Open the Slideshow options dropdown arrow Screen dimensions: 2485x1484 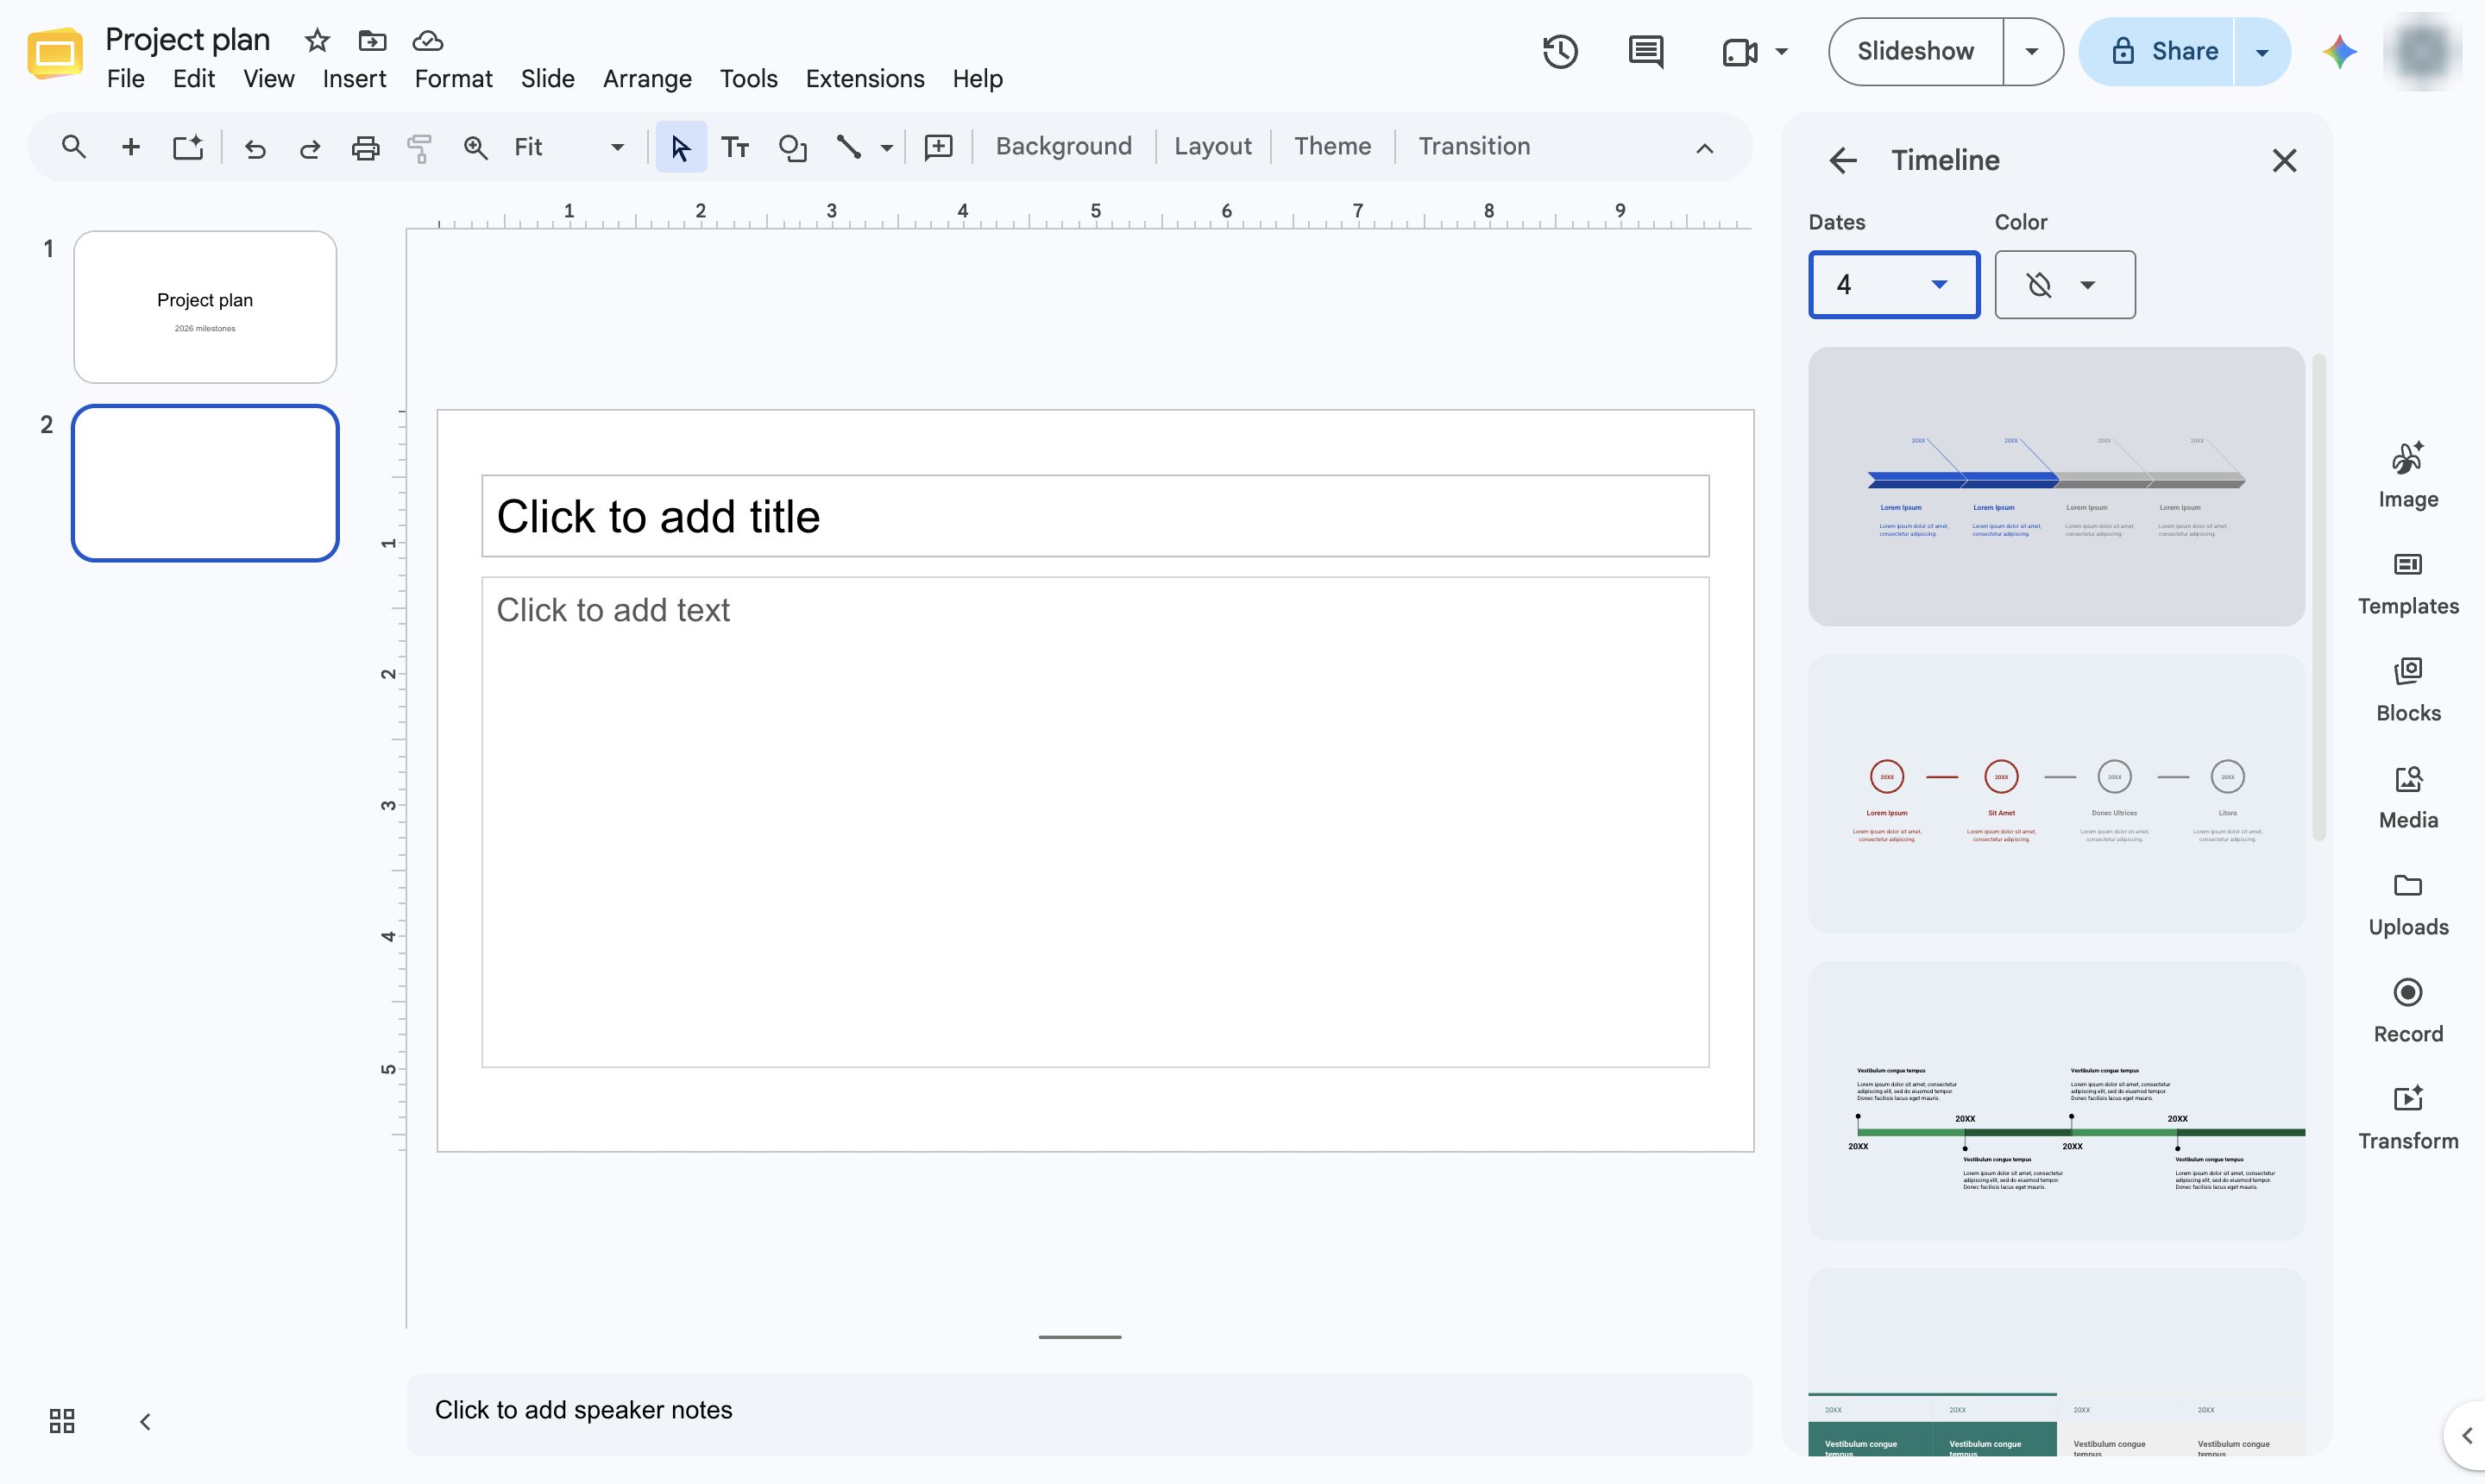[x=2031, y=51]
